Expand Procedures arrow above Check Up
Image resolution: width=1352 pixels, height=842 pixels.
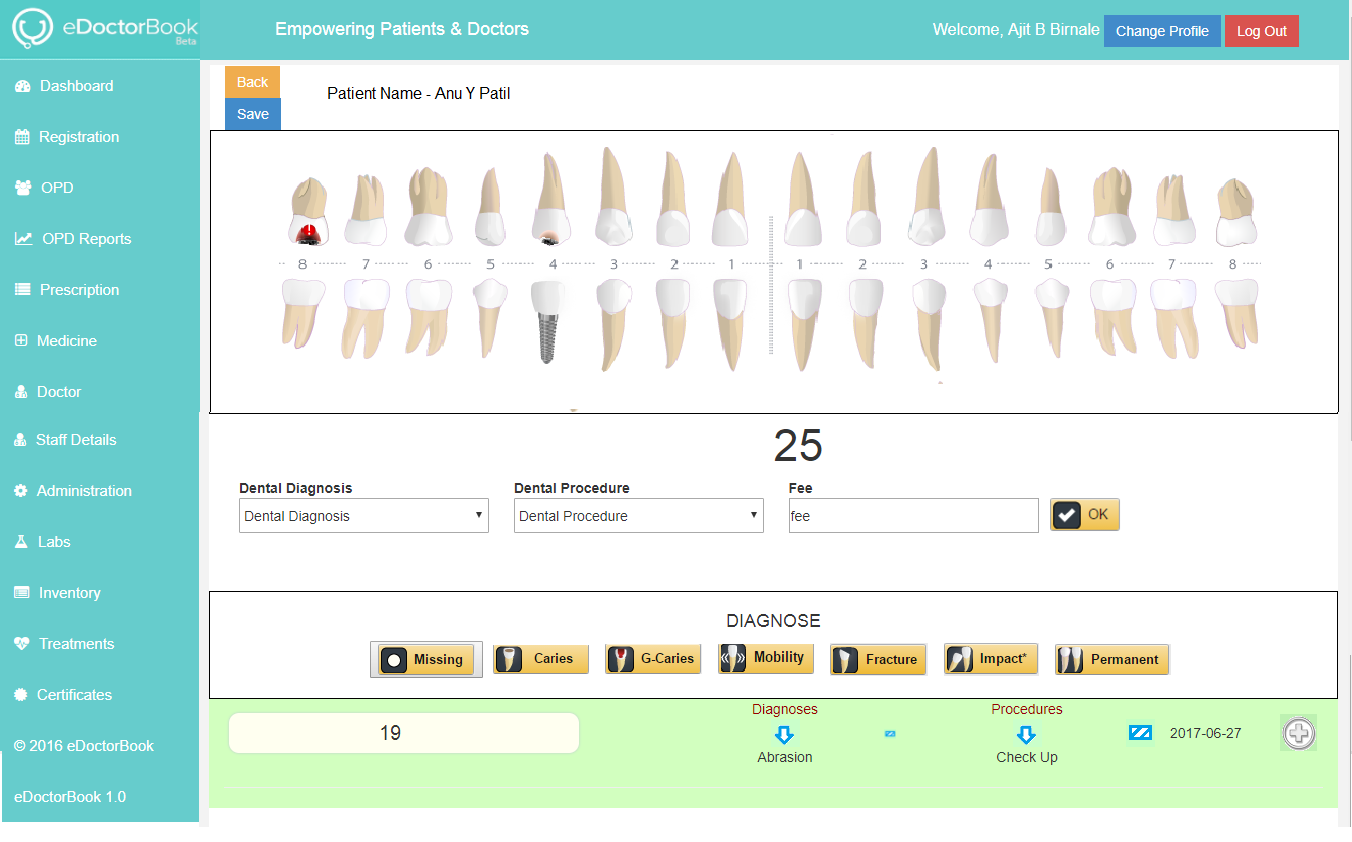(x=1026, y=735)
